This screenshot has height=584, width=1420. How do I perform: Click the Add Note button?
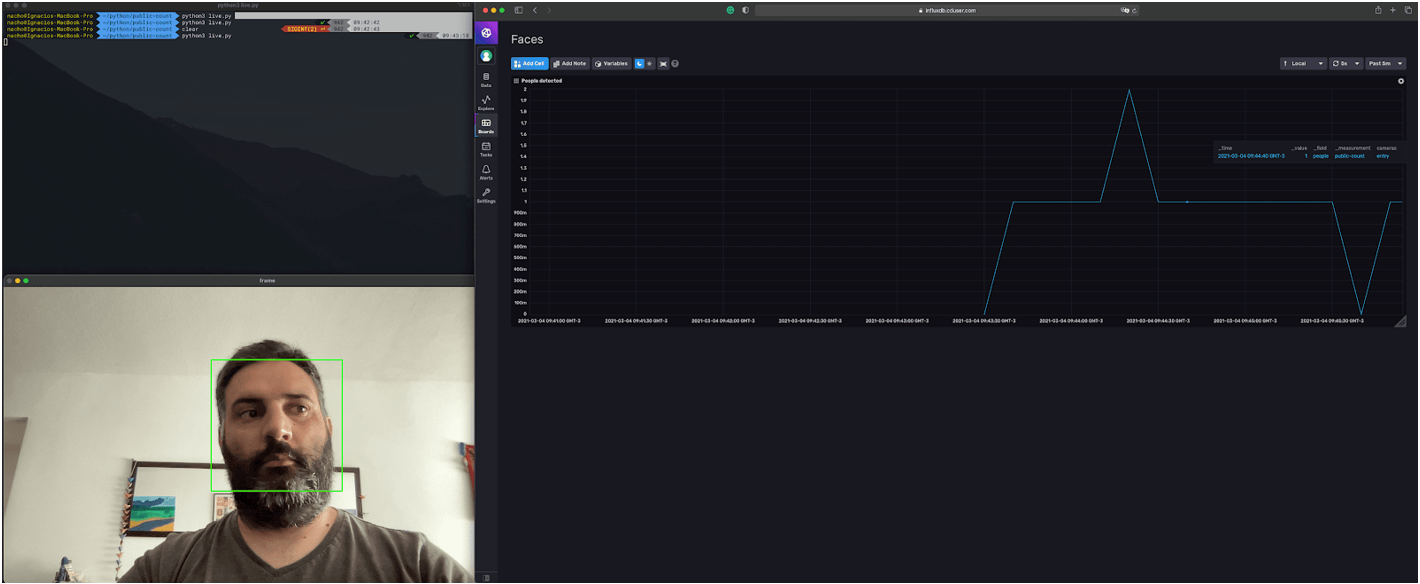point(569,63)
